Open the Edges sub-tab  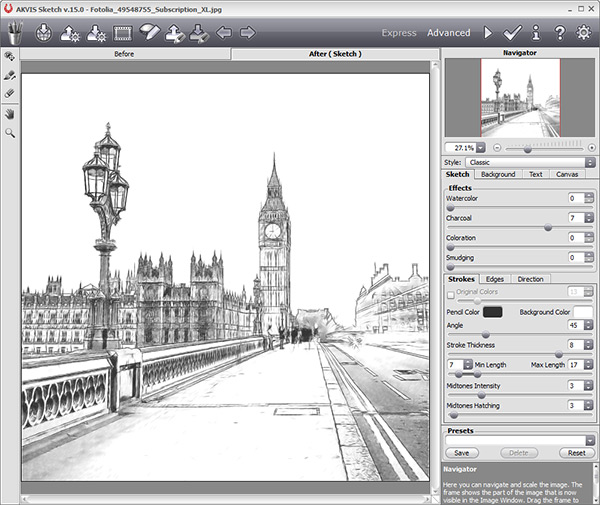pyautogui.click(x=495, y=279)
